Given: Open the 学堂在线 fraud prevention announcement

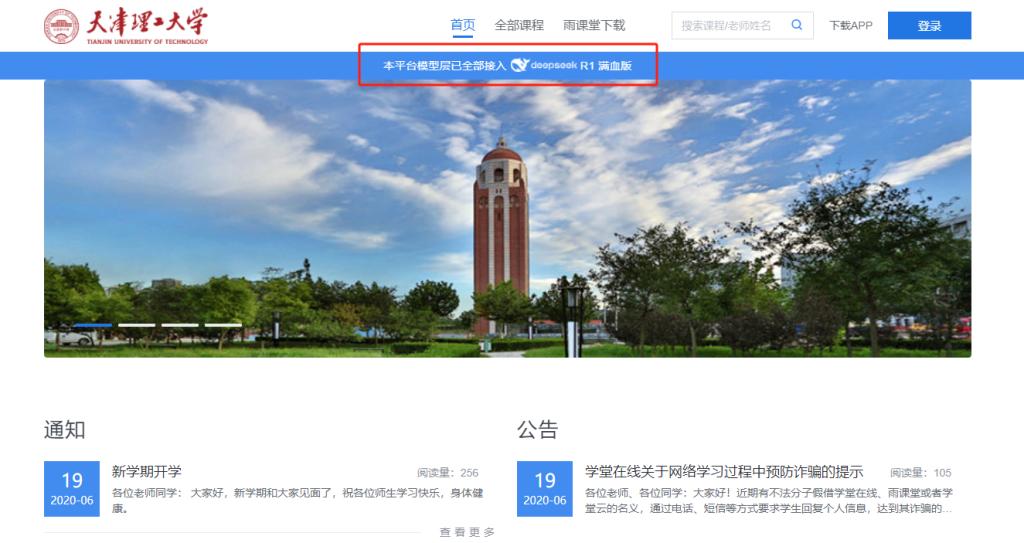Looking at the screenshot, I should coord(723,472).
